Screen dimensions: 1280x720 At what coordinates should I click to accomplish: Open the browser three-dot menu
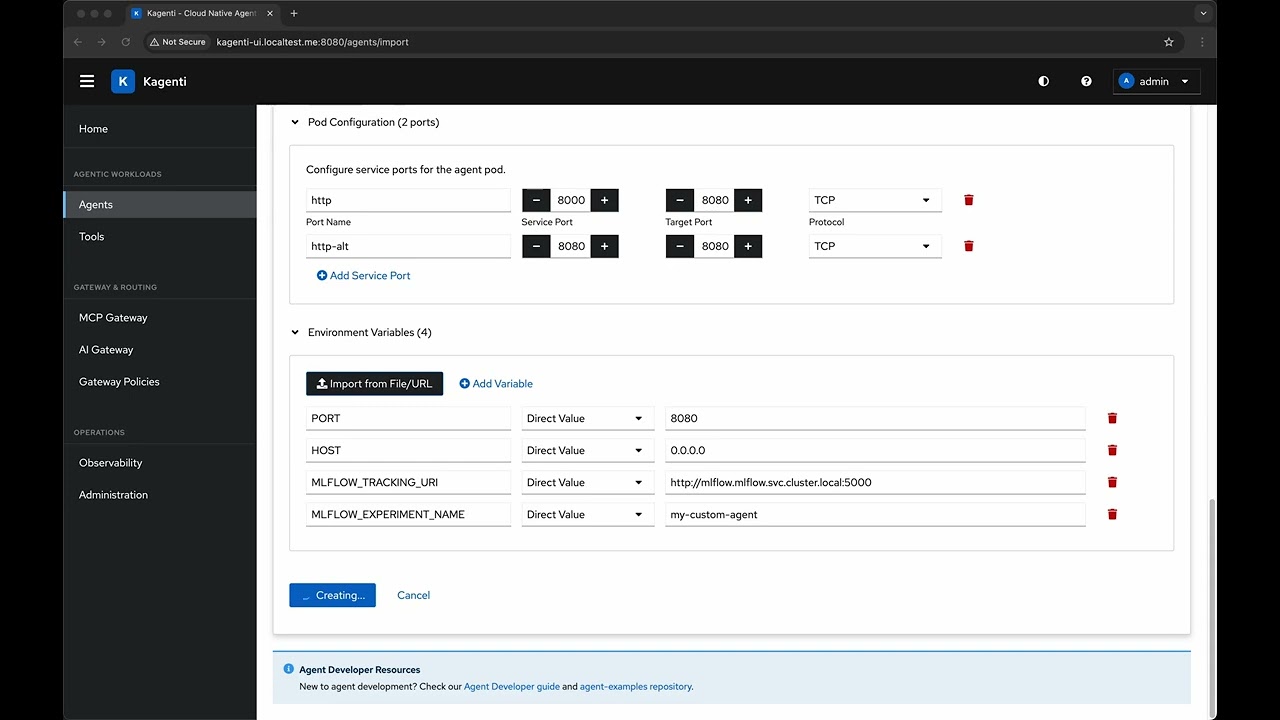[x=1202, y=42]
